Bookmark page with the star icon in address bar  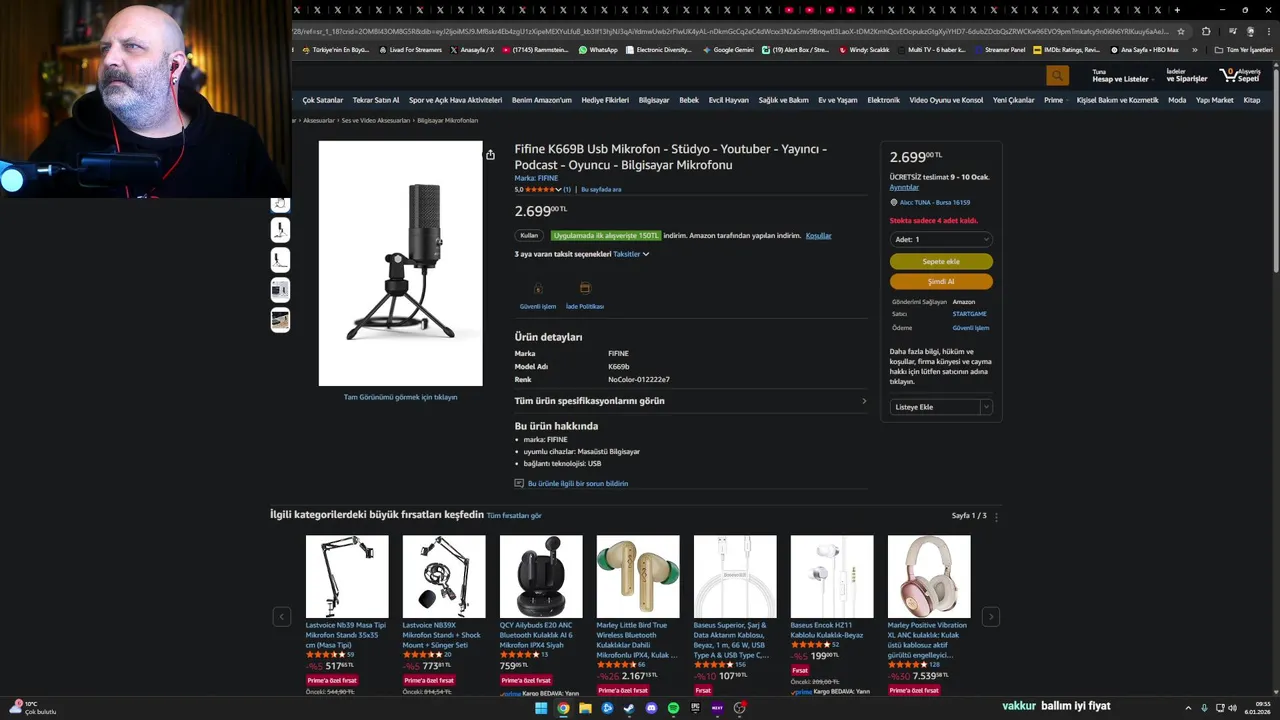click(1181, 31)
